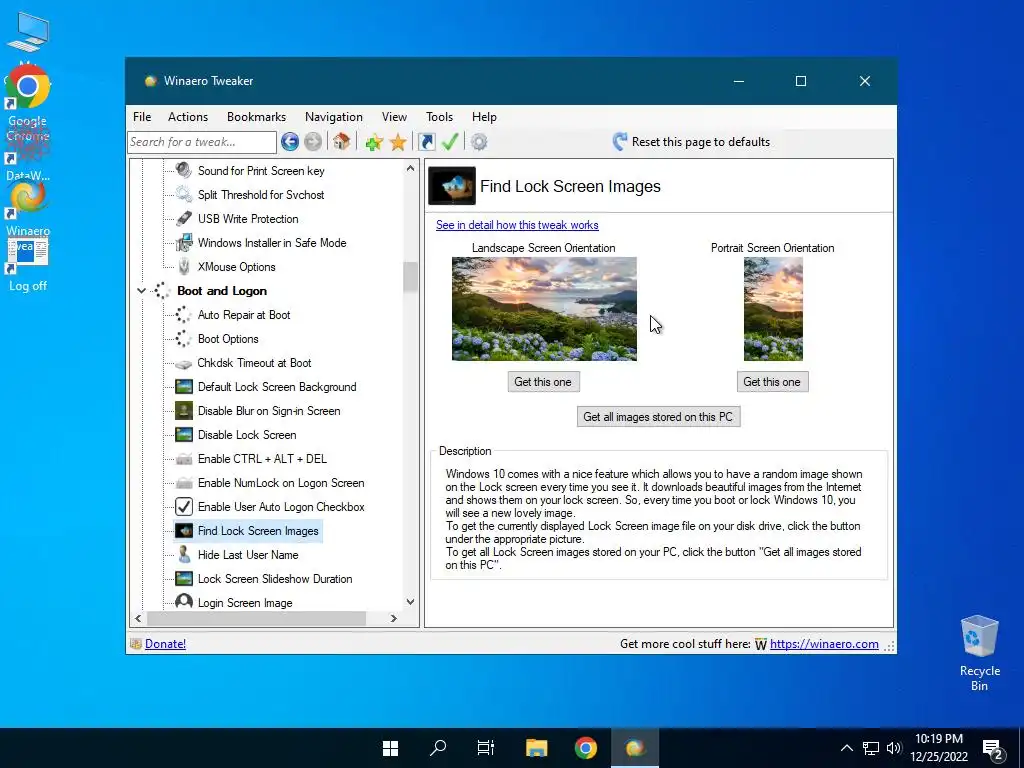1024x768 pixels.
Task: Click the Default Lock Screen Background icon
Action: tap(184, 387)
